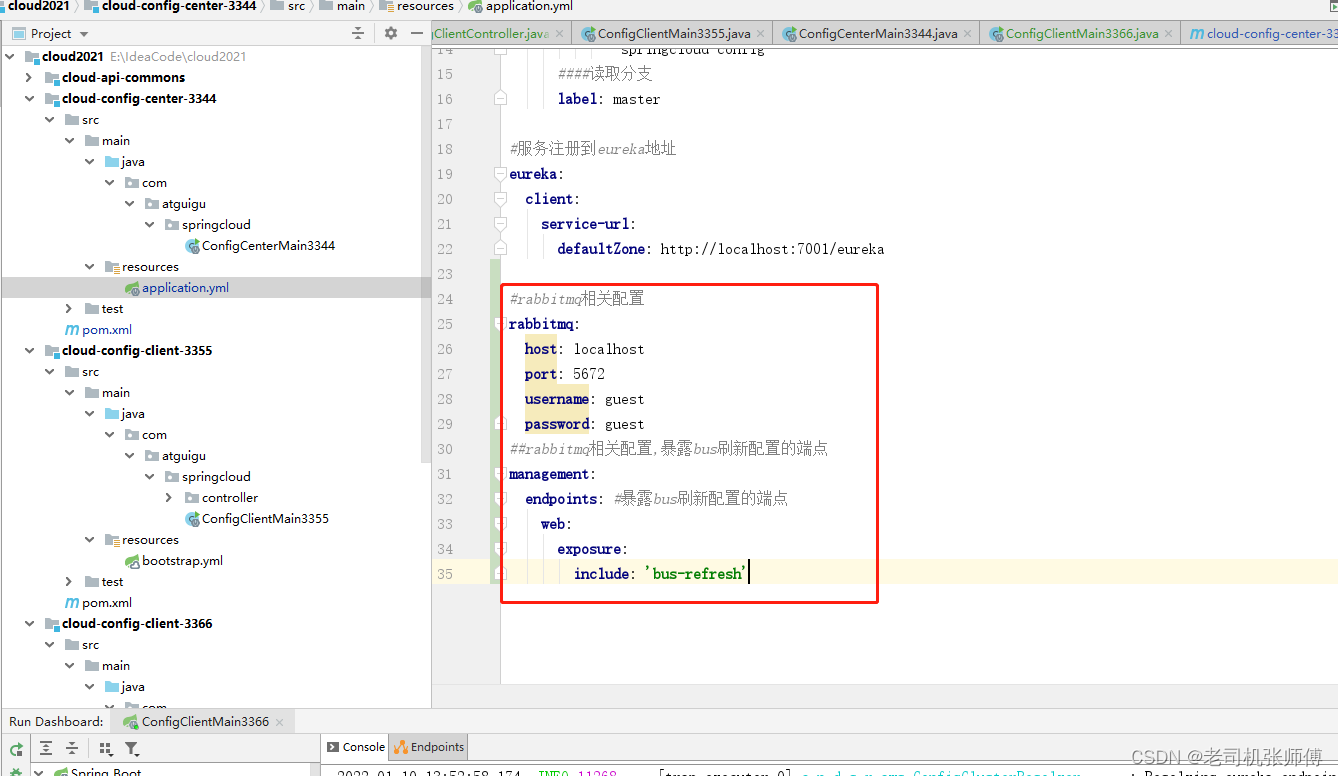Screen dimensions: 1338x776
Task: Collapse all Run Dashboard nodes
Action: (x=72, y=748)
